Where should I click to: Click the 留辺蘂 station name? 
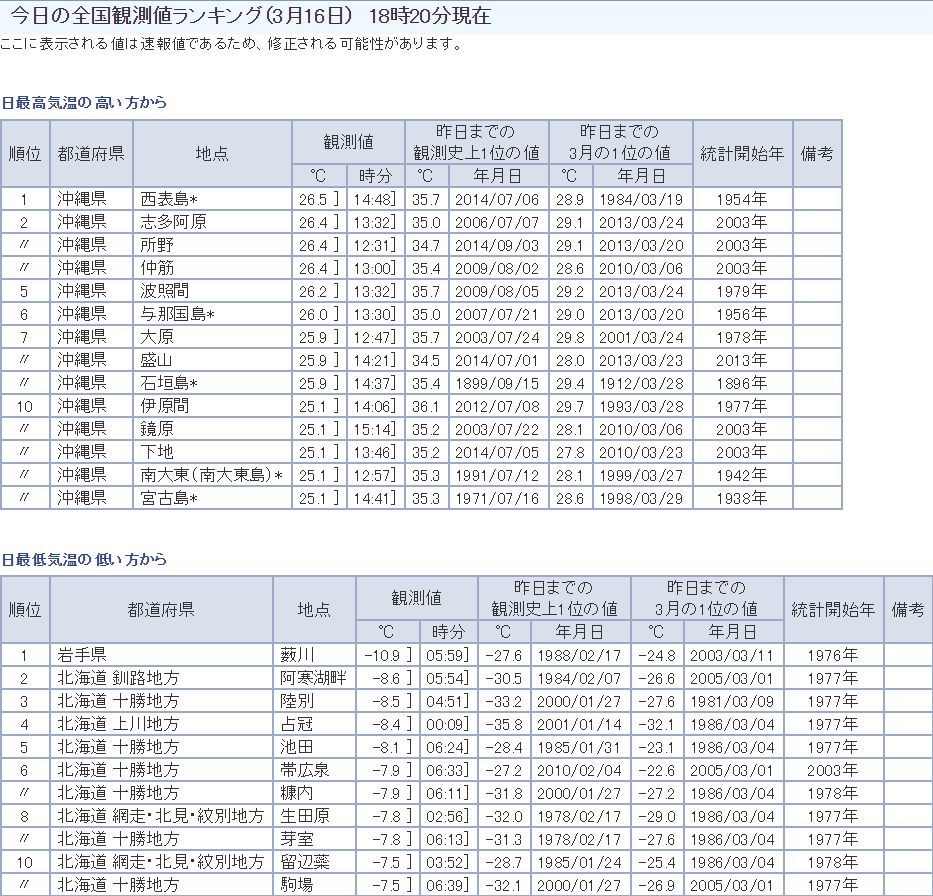(x=305, y=862)
